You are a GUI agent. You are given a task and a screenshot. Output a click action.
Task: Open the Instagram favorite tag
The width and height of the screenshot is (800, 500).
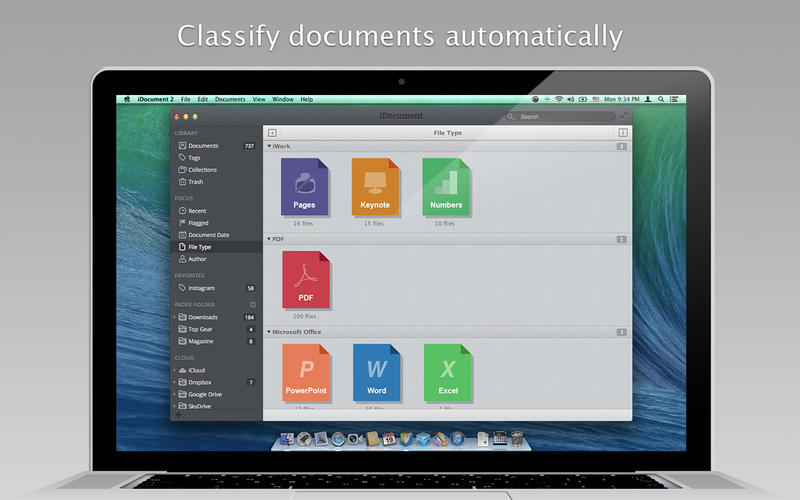pos(216,288)
